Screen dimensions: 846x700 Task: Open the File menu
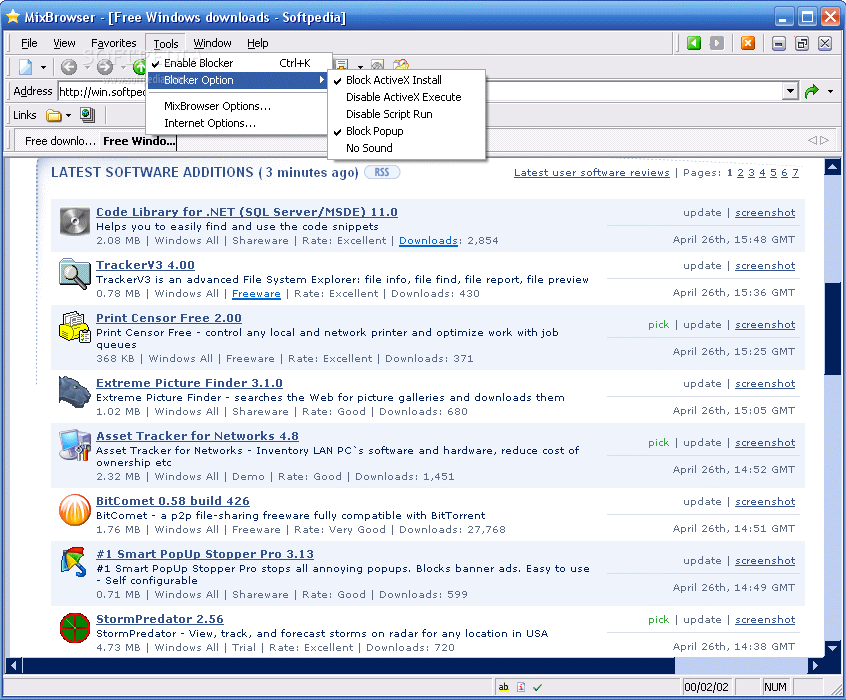[x=29, y=43]
